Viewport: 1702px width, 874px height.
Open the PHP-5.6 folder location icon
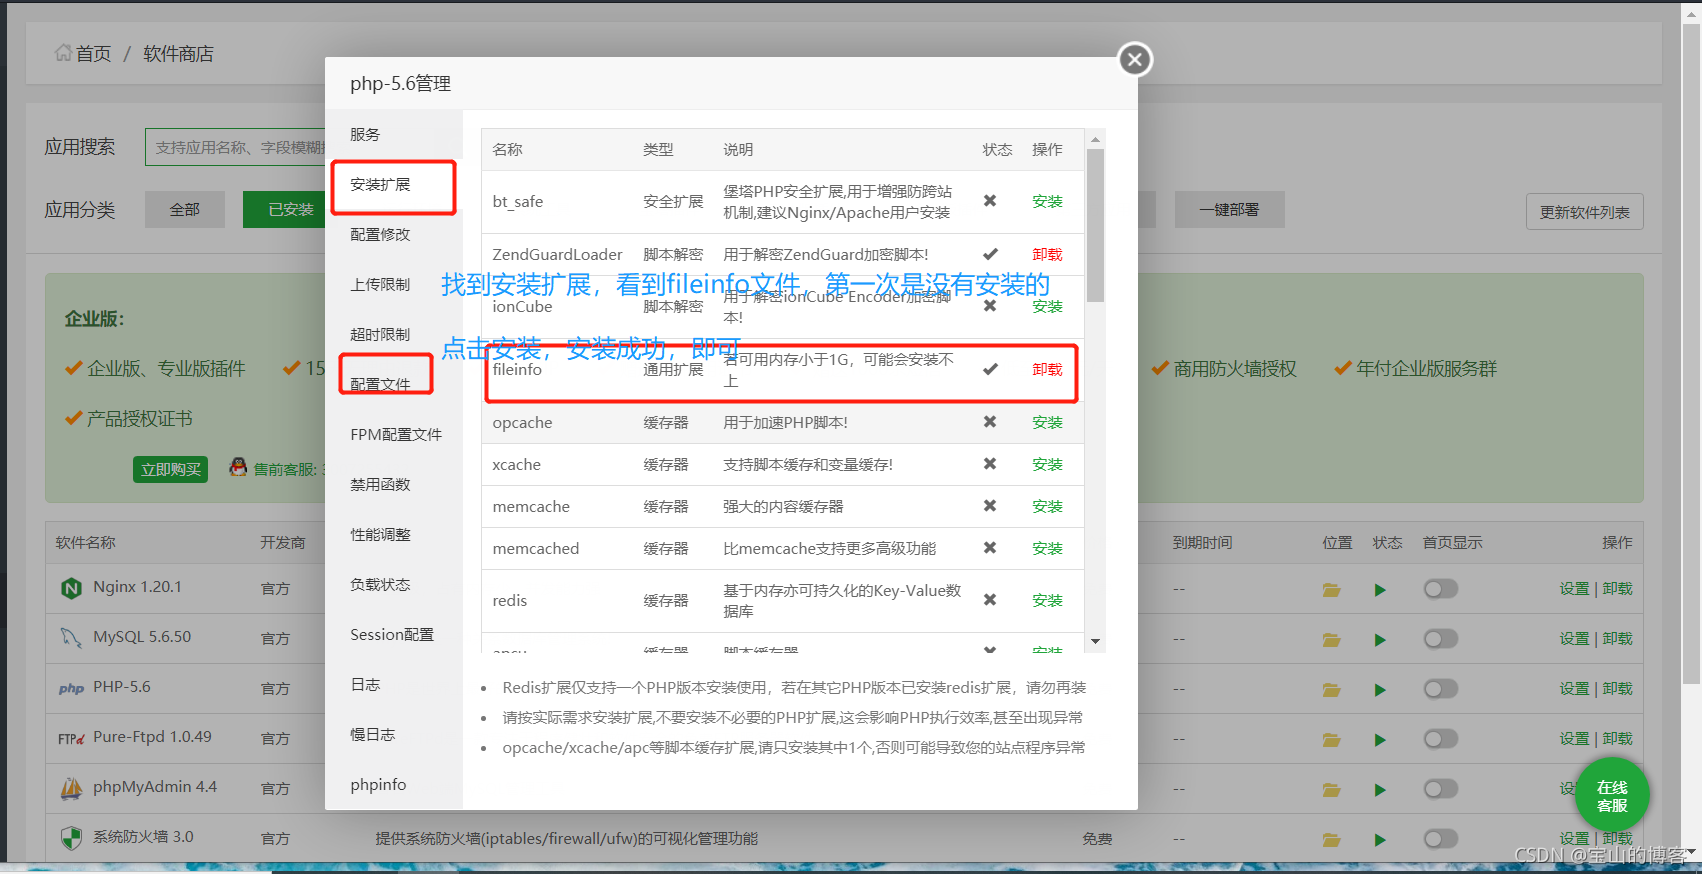click(x=1331, y=690)
